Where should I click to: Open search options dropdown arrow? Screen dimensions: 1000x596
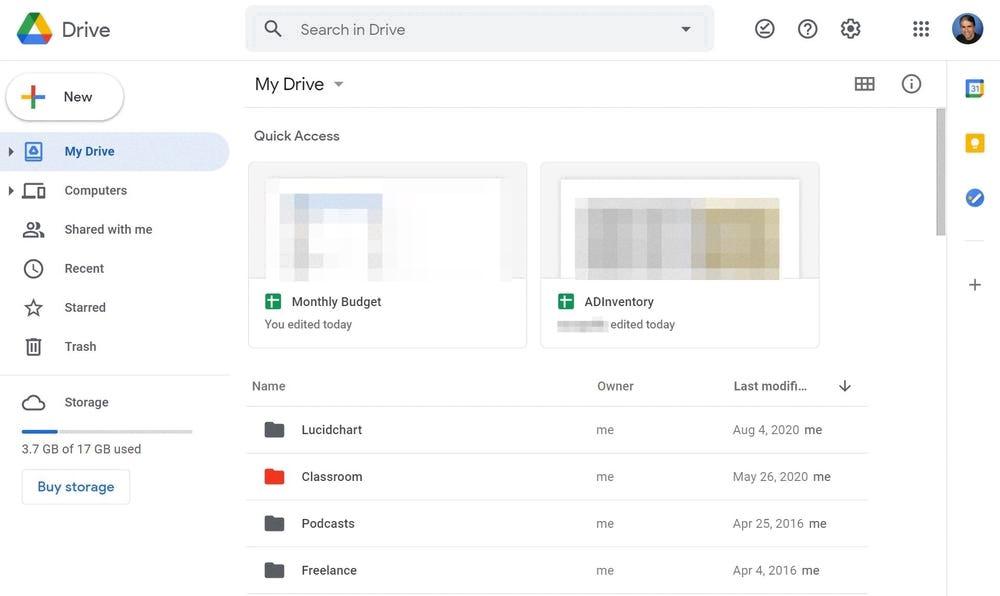686,29
